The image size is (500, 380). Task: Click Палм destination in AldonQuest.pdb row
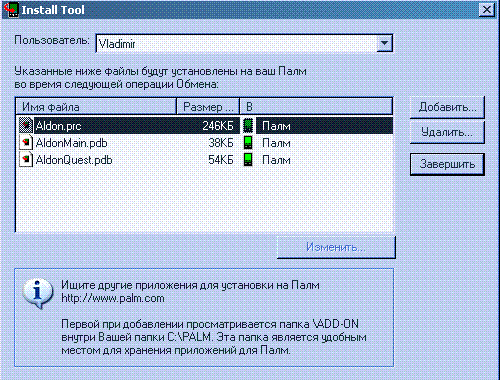click(276, 160)
